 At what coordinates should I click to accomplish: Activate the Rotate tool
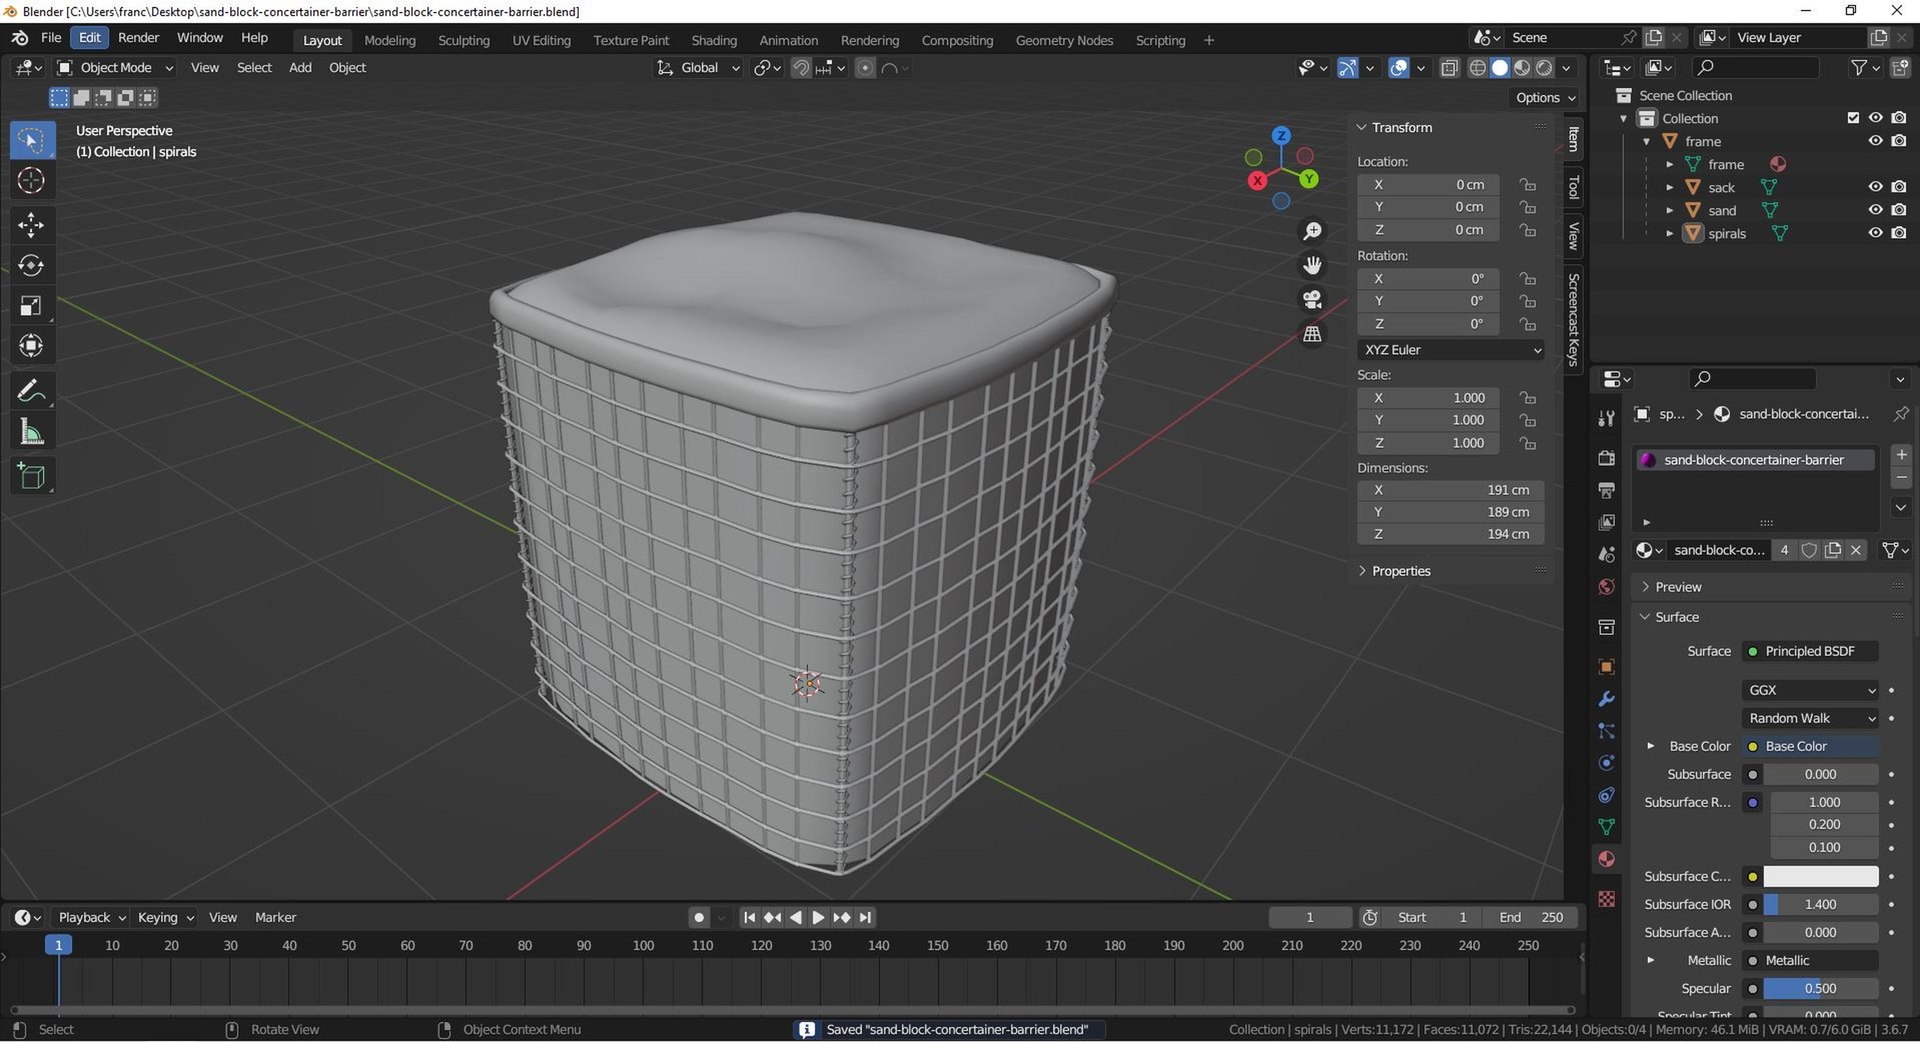(x=31, y=265)
